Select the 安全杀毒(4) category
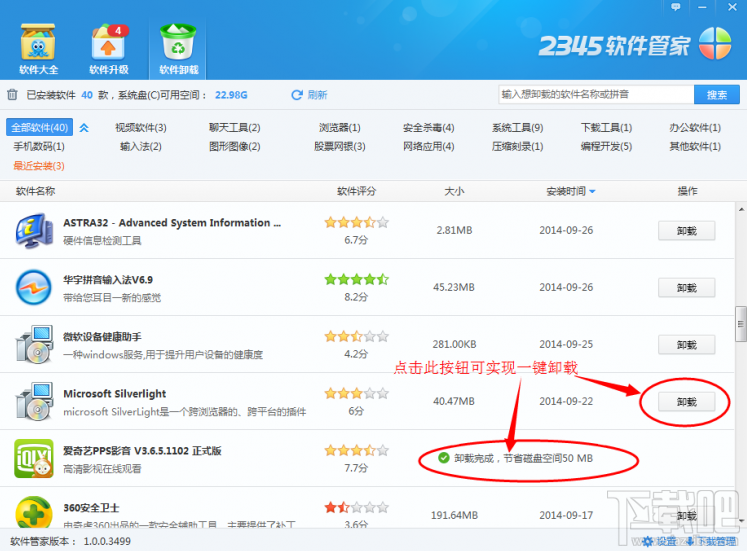 click(x=428, y=128)
